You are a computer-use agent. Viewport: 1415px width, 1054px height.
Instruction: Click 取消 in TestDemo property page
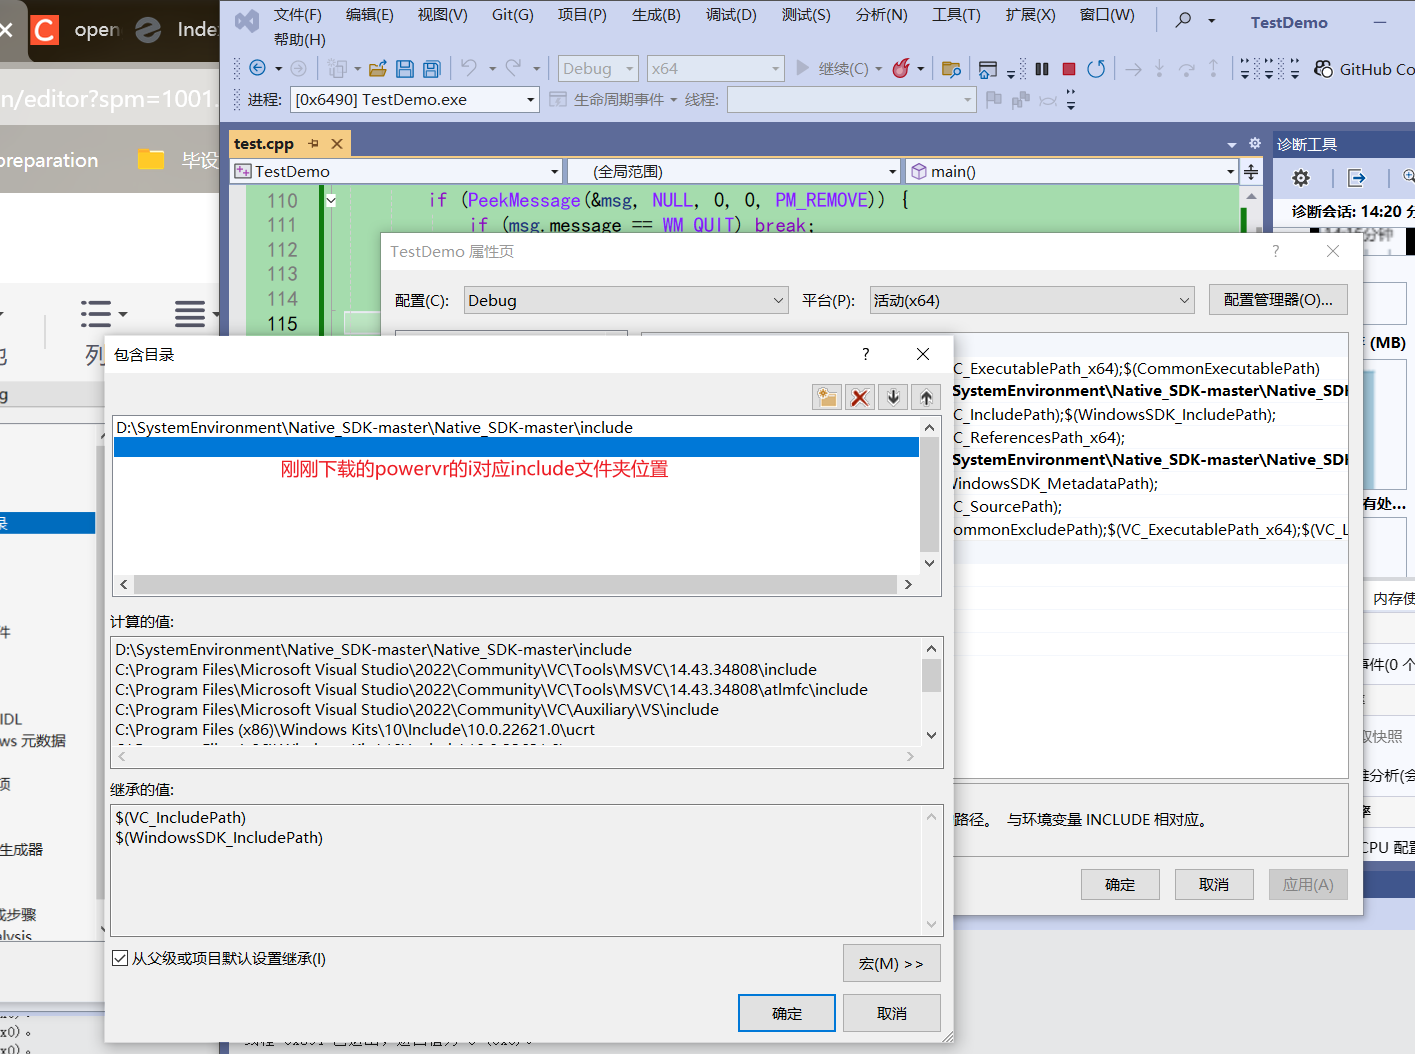click(x=1214, y=885)
